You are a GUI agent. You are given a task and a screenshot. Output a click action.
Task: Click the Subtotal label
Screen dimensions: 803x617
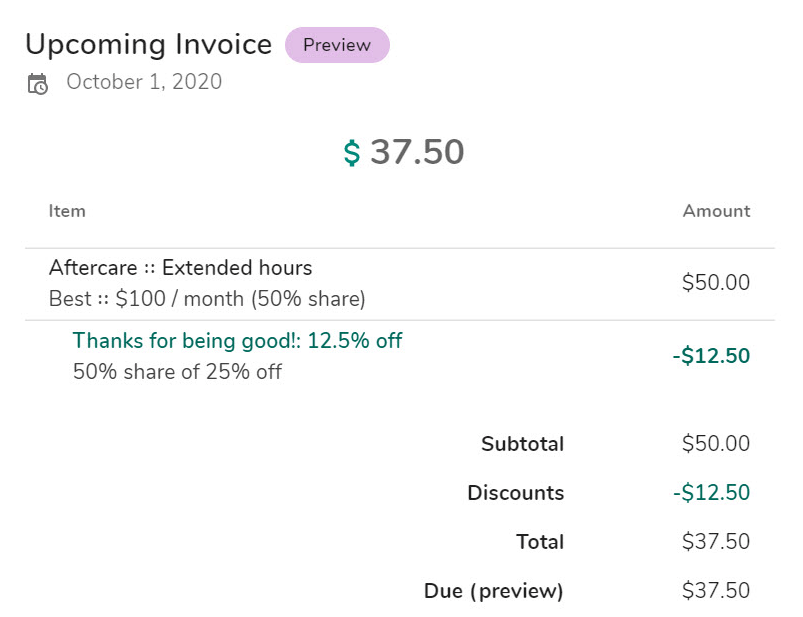coord(522,444)
